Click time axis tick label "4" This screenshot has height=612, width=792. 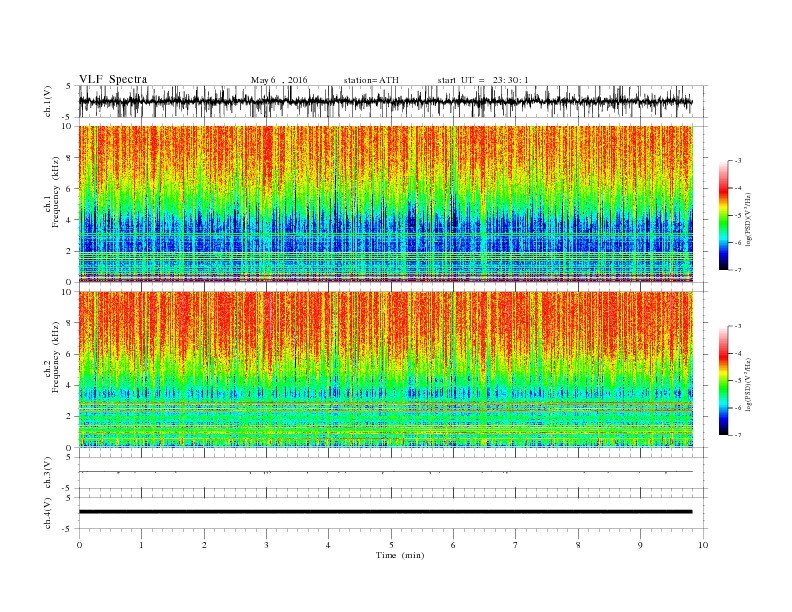point(329,545)
